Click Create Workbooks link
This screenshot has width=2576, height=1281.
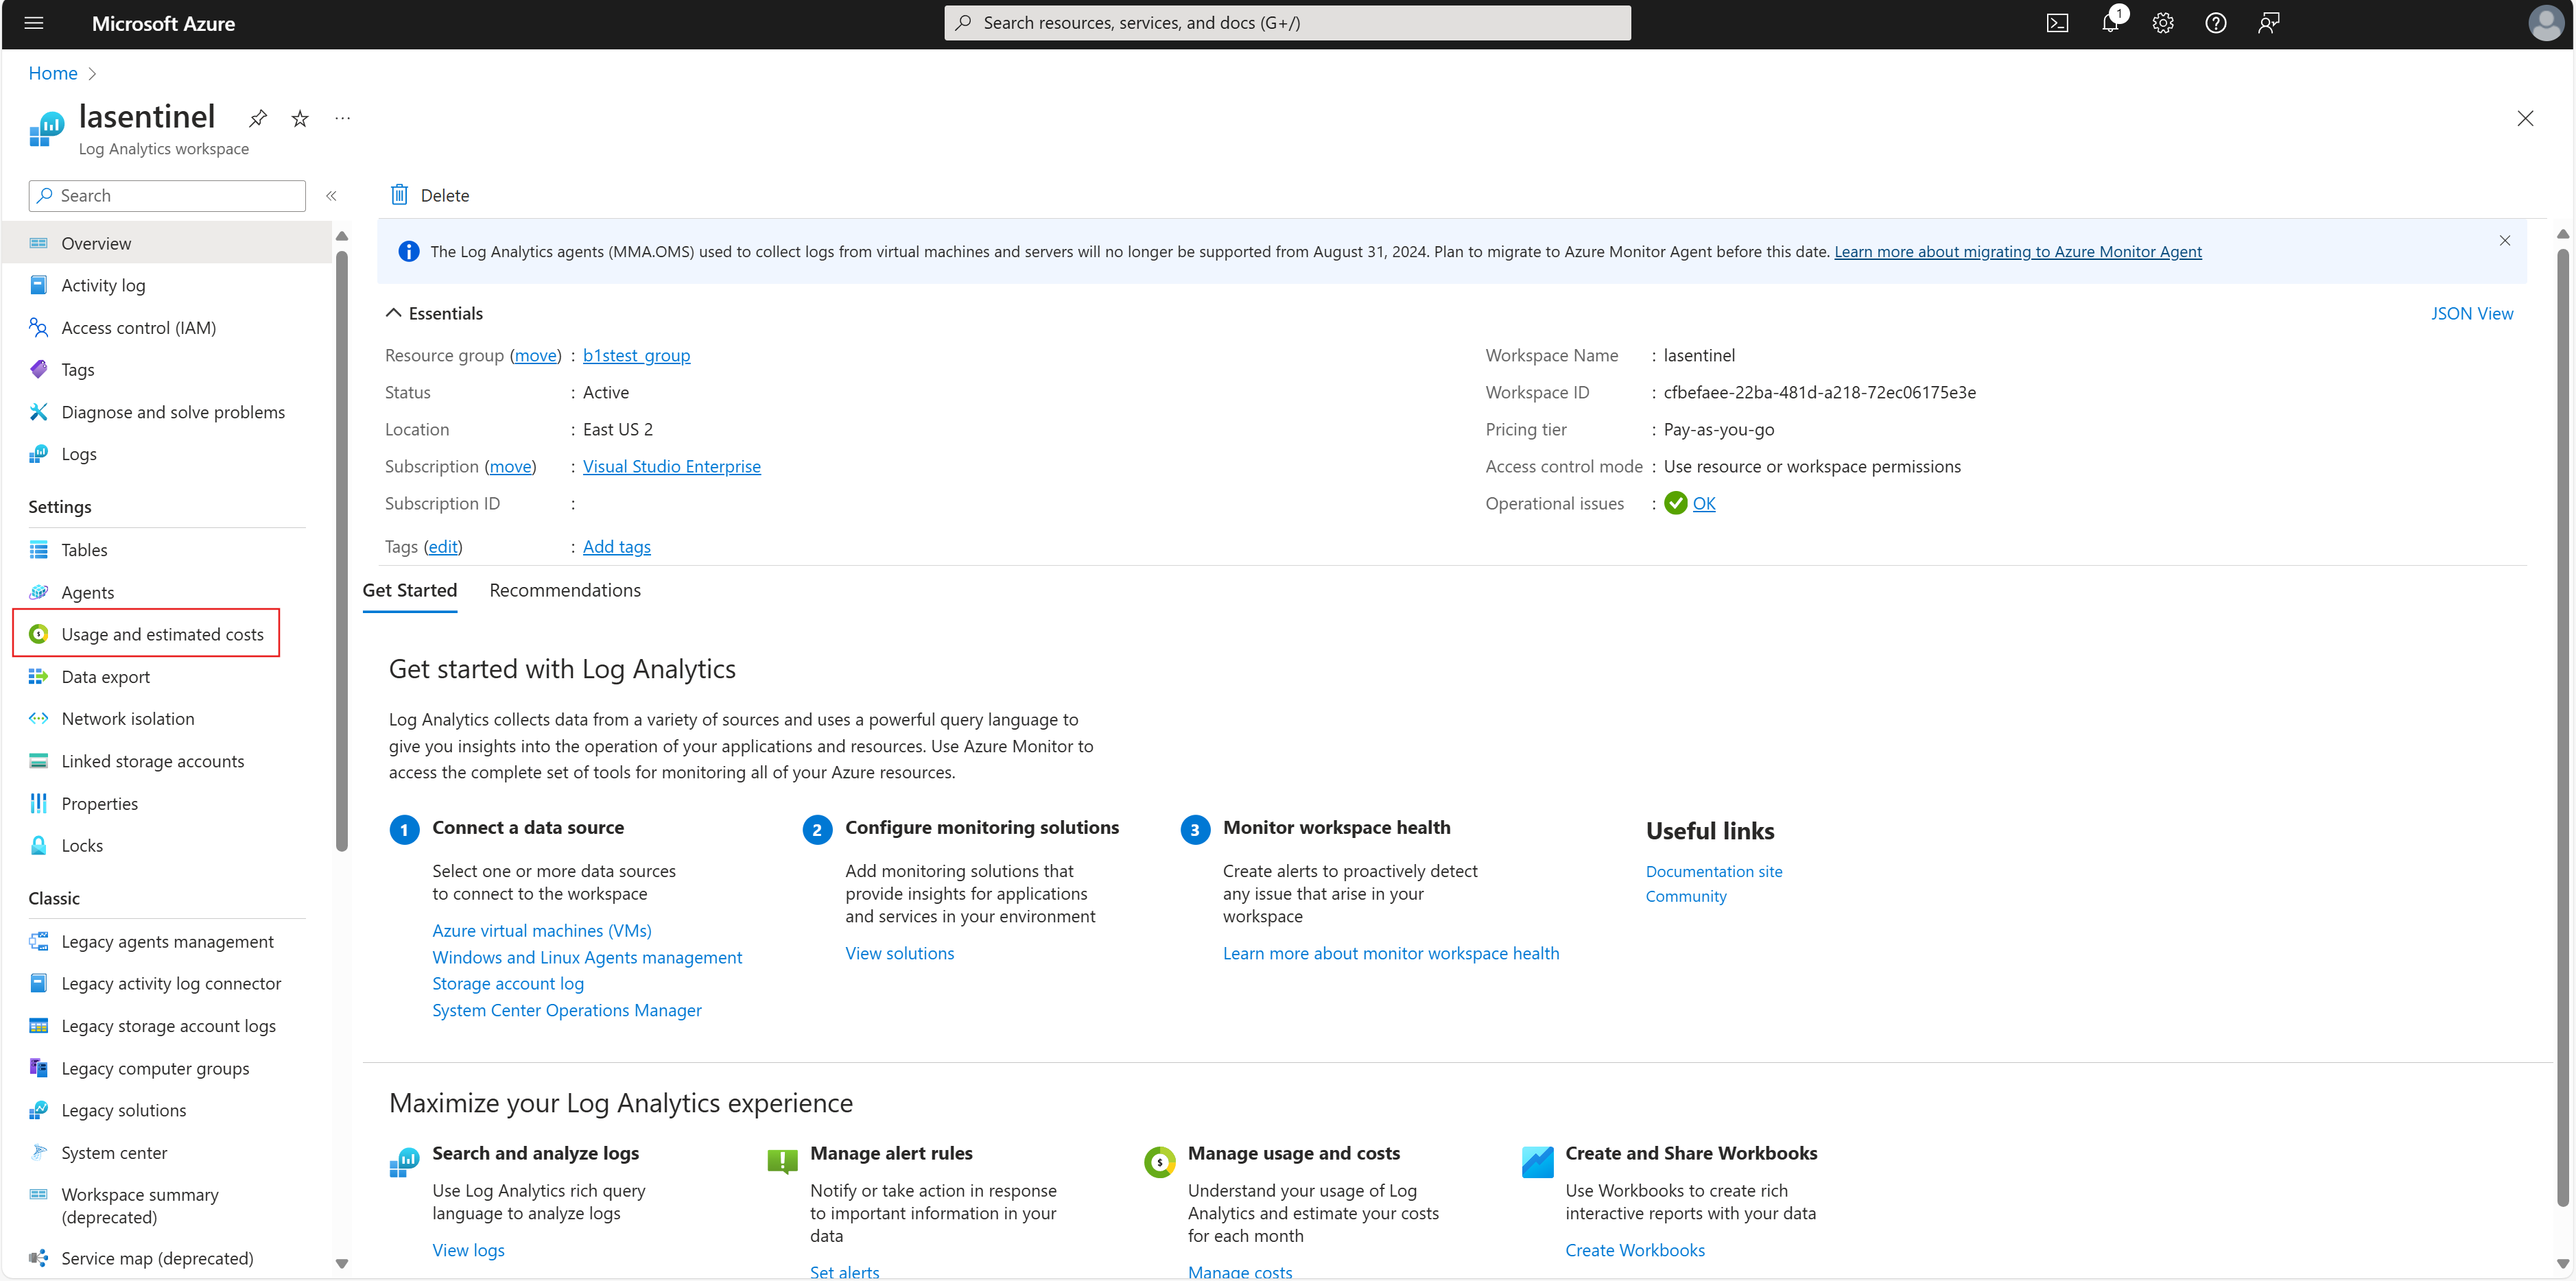(x=1634, y=1251)
